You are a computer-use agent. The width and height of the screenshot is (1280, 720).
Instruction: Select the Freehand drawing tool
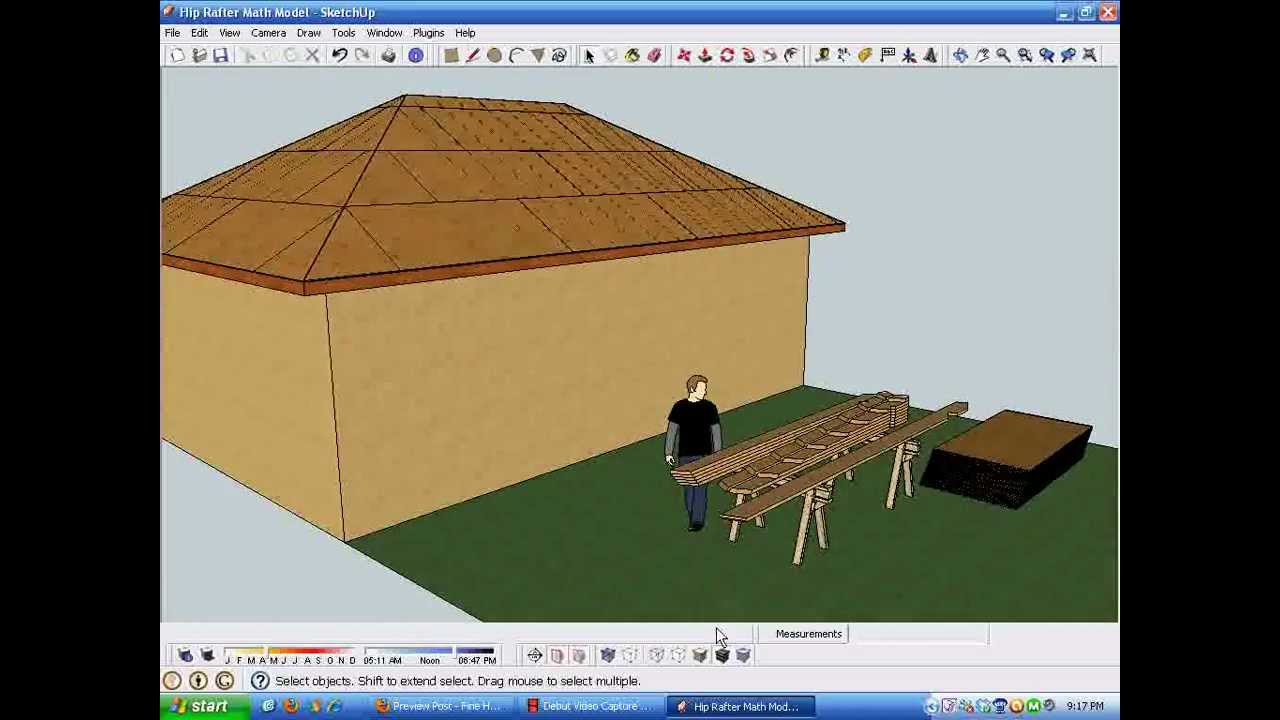[x=559, y=56]
